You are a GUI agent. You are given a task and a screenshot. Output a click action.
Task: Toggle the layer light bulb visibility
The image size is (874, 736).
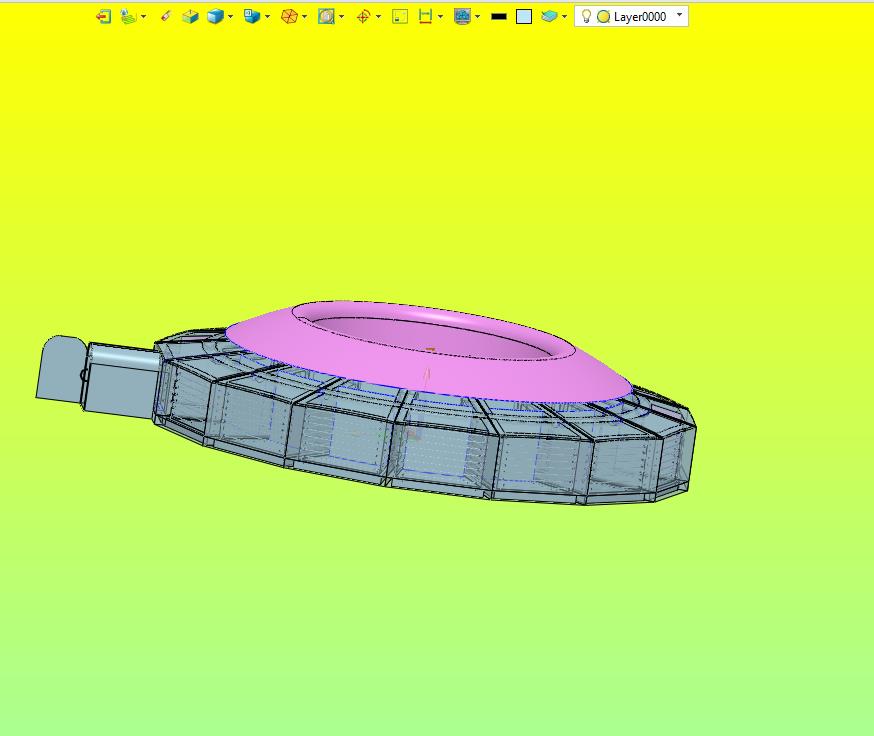(586, 16)
